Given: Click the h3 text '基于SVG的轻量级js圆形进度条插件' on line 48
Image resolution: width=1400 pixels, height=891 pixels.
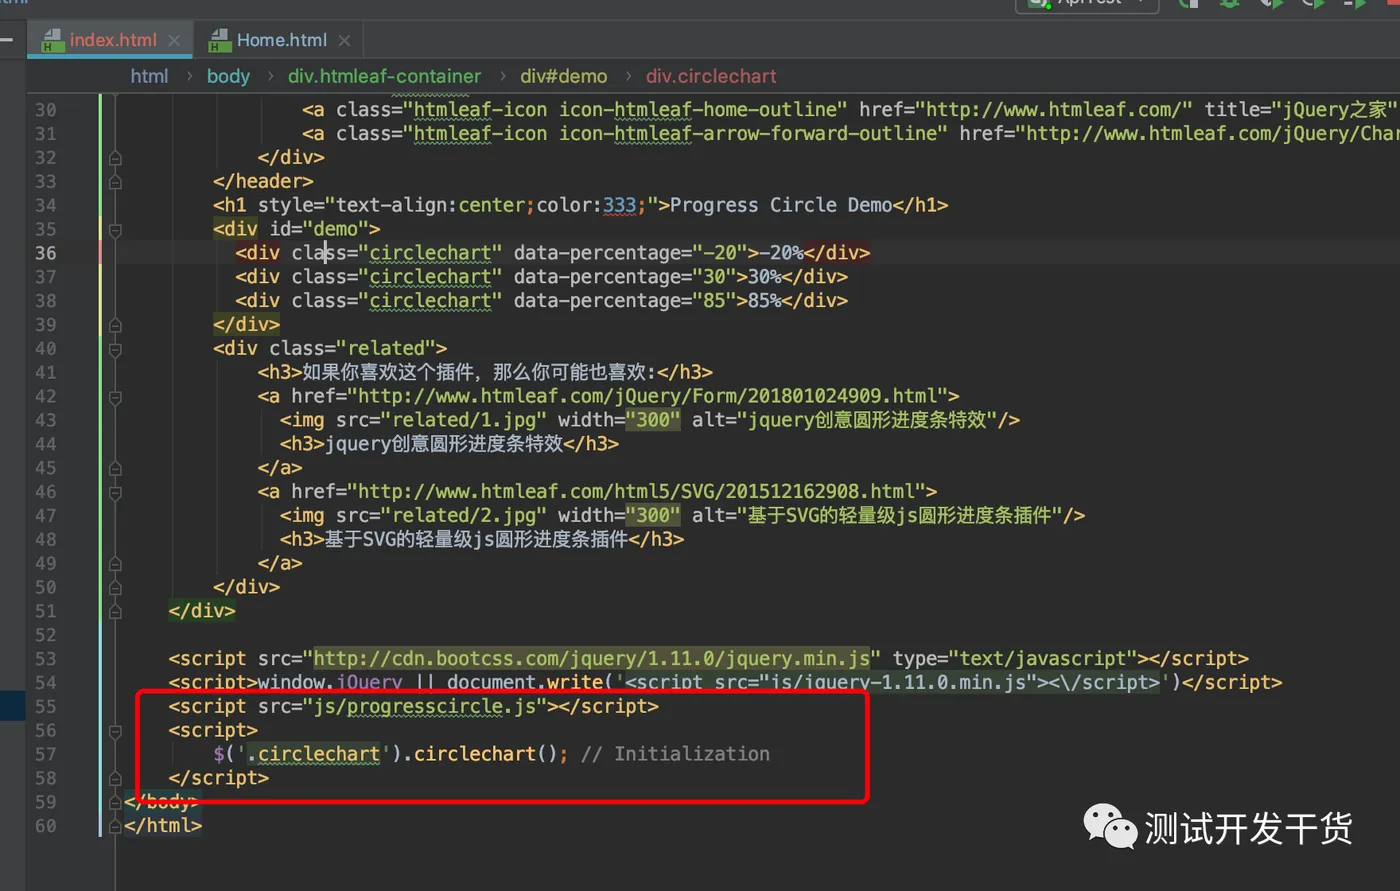Looking at the screenshot, I should coord(476,540).
